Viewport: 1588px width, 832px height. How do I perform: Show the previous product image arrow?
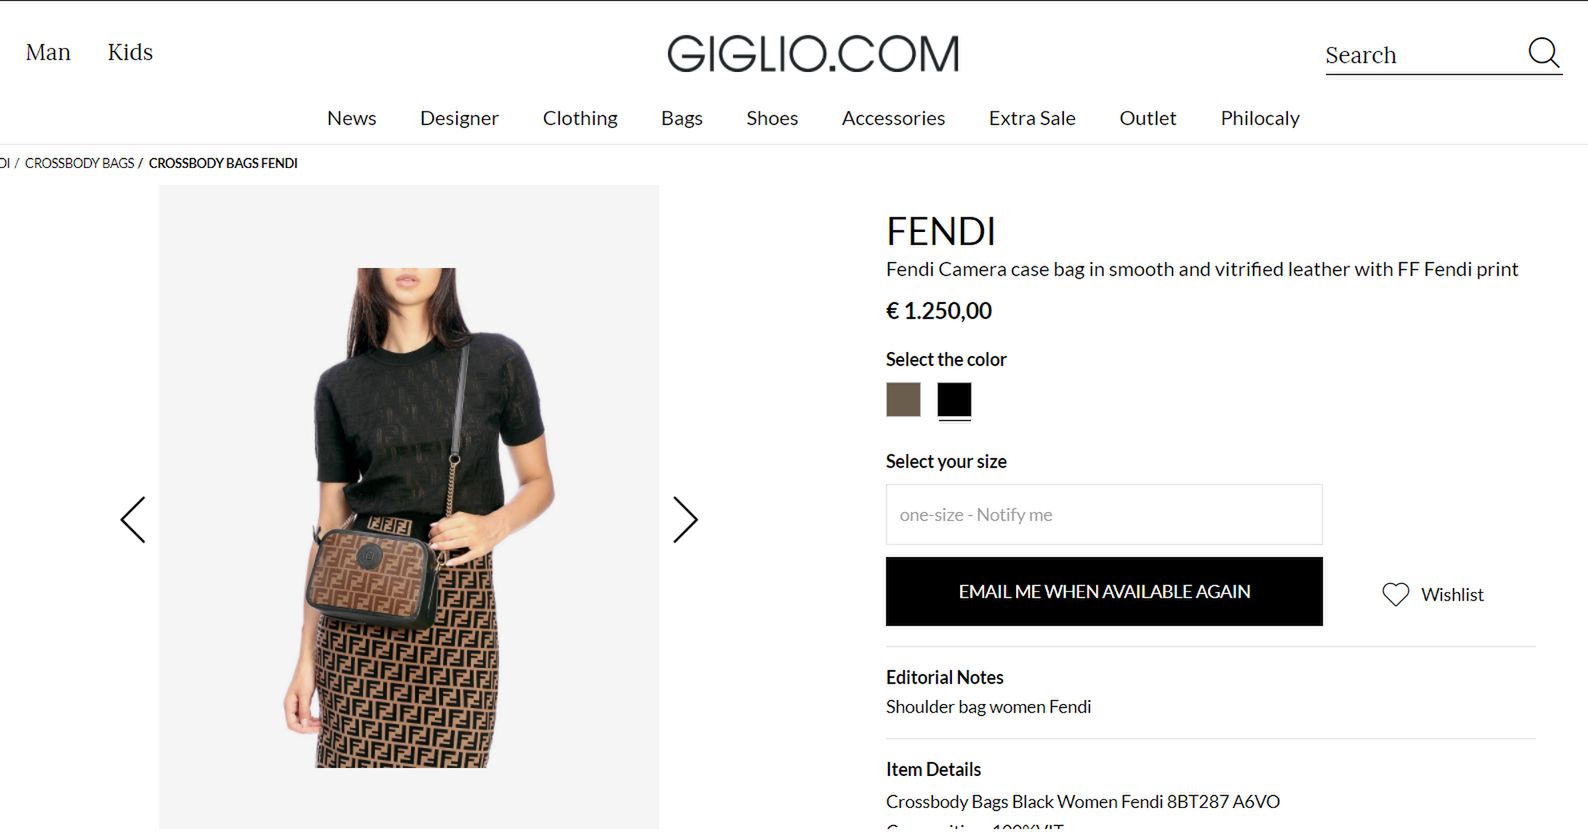click(x=133, y=520)
